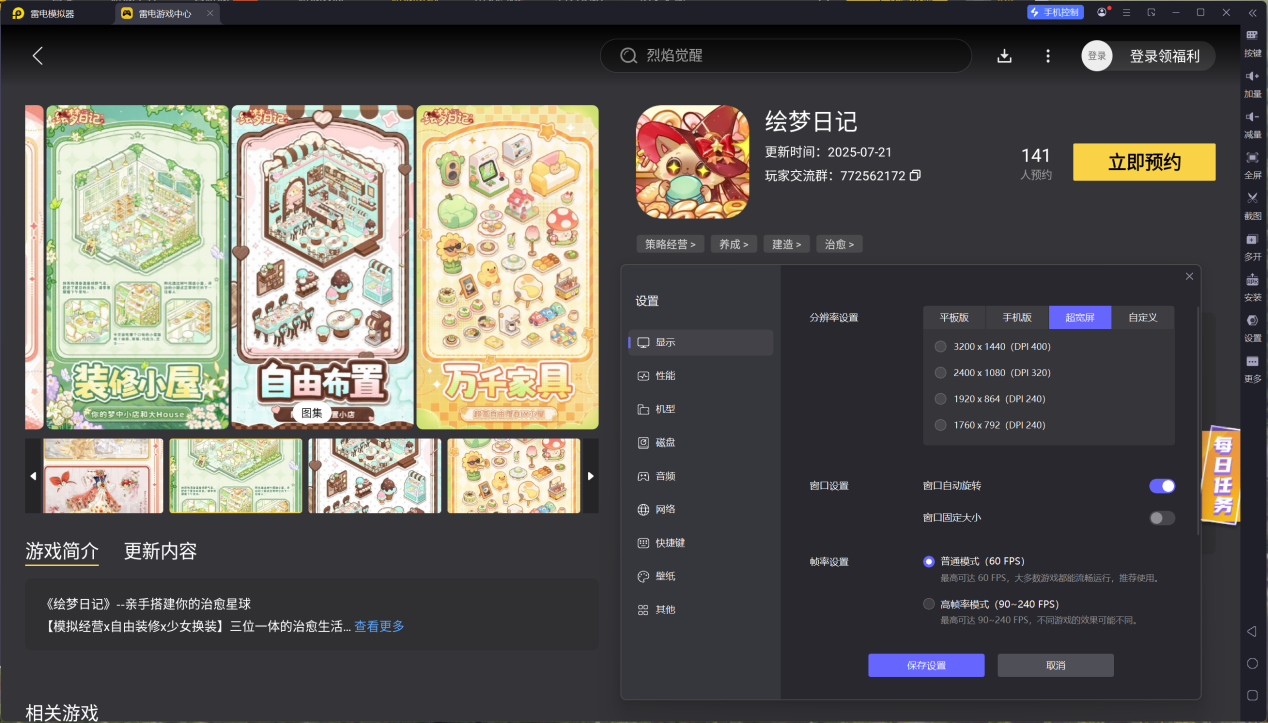Image resolution: width=1268 pixels, height=723 pixels.
Task: Copy the player group number 772562172
Action: pyautogui.click(x=915, y=176)
